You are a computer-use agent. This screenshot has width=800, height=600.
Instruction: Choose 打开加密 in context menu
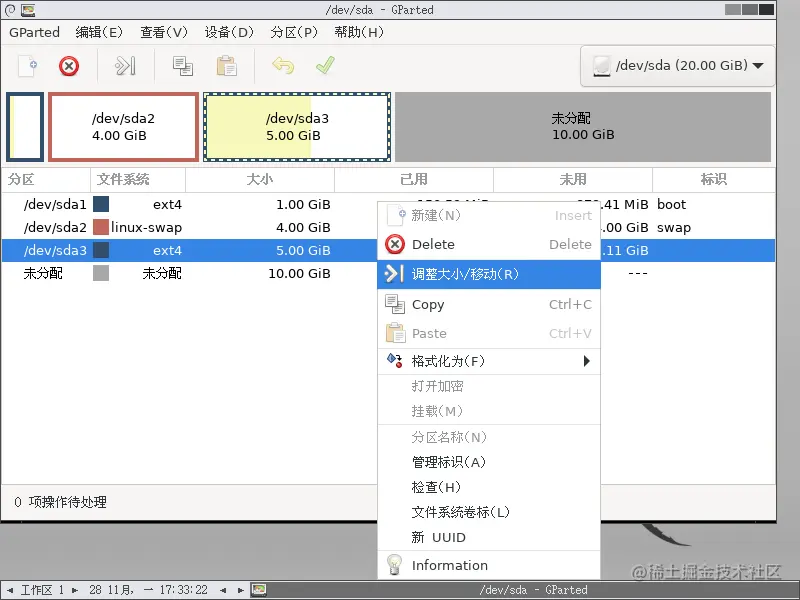[489, 387]
